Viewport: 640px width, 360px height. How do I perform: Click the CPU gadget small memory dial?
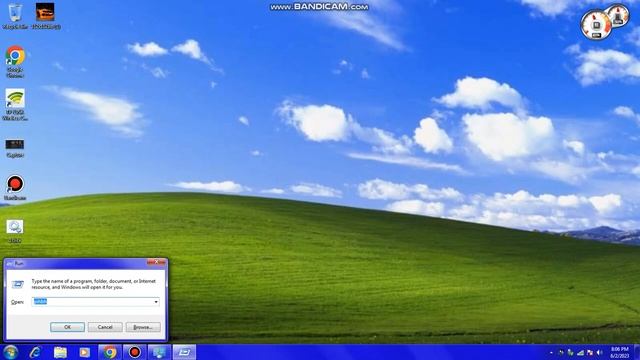pyautogui.click(x=618, y=15)
